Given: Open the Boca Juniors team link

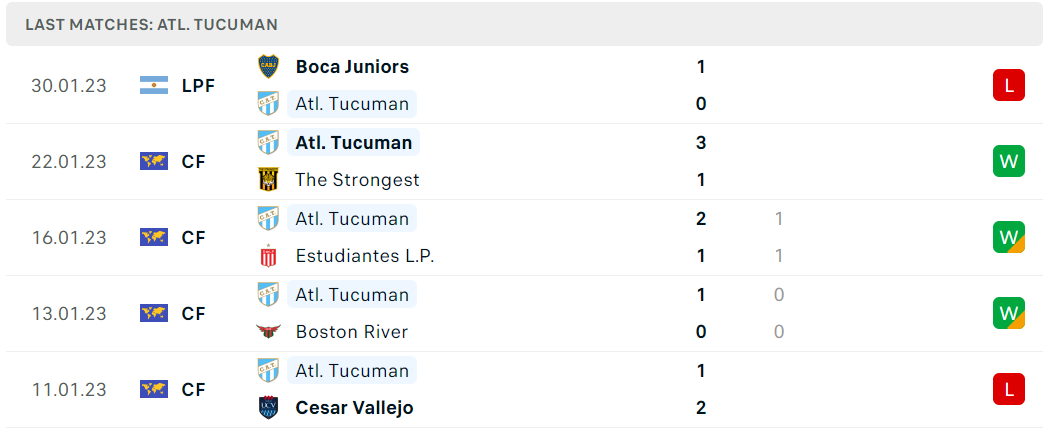Looking at the screenshot, I should point(352,67).
